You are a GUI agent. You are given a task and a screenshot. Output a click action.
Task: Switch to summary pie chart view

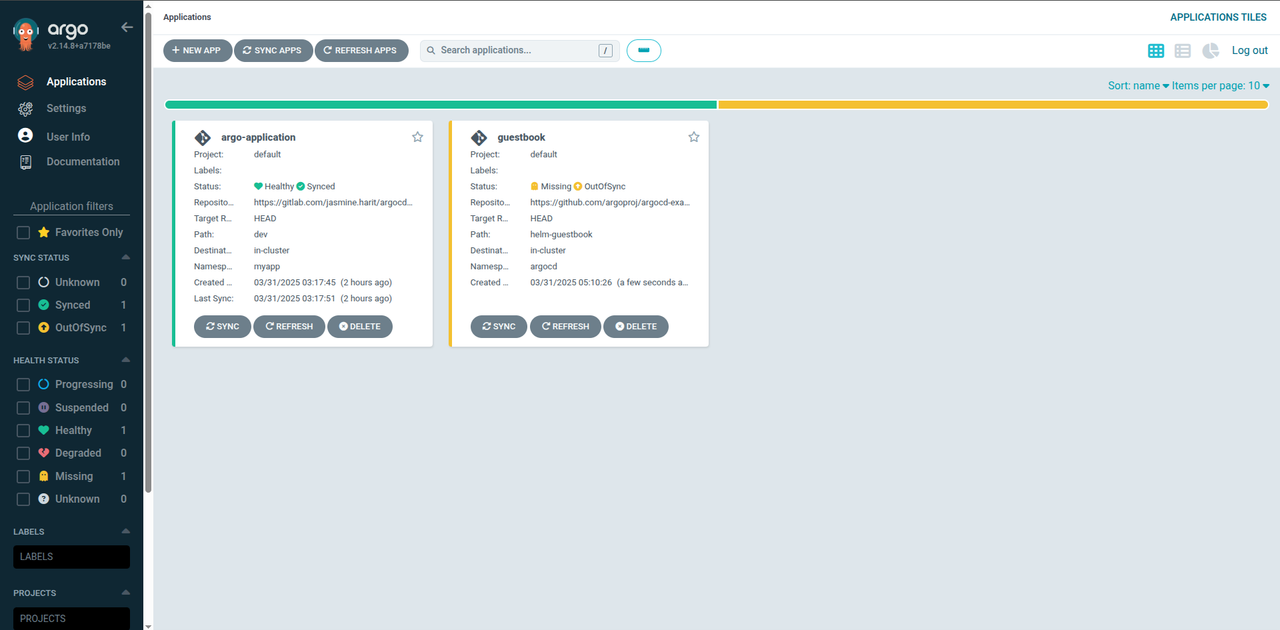(x=1211, y=50)
